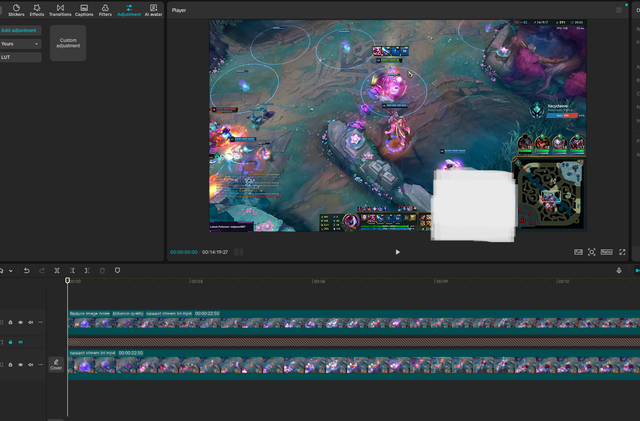Open the Stickers panel

pyautogui.click(x=16, y=10)
